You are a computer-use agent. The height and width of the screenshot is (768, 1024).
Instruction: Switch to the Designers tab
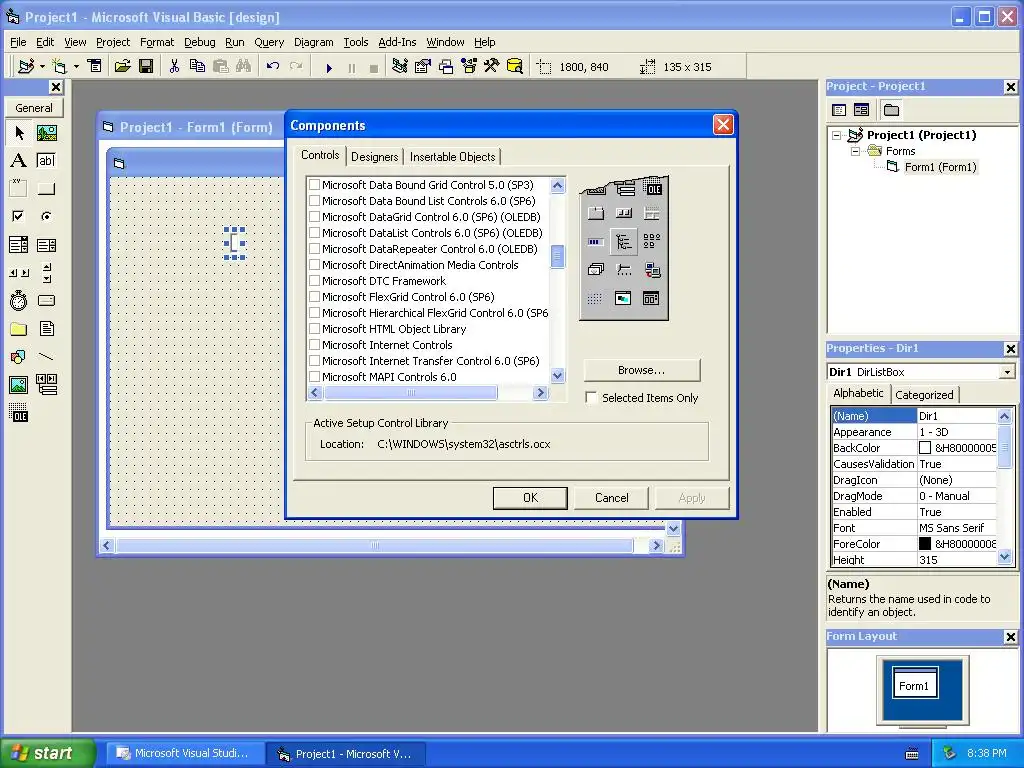click(x=374, y=157)
